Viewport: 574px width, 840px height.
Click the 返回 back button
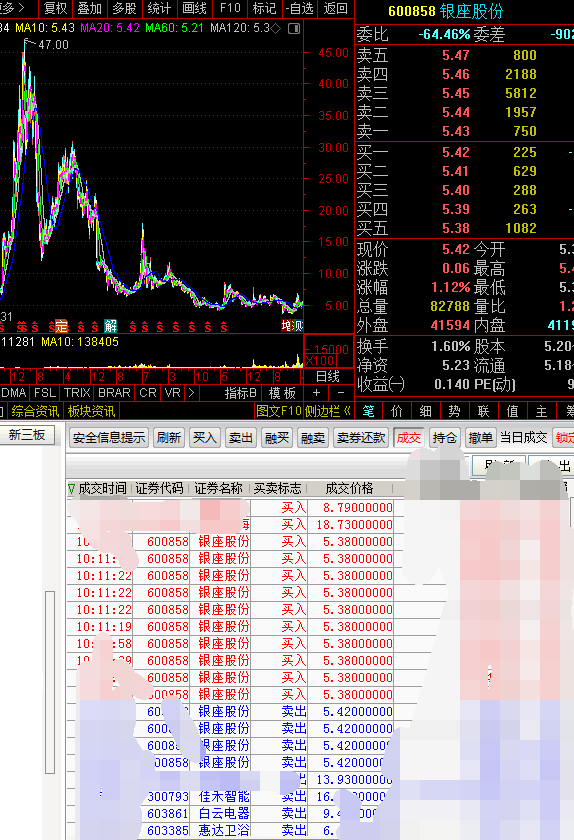click(x=336, y=9)
